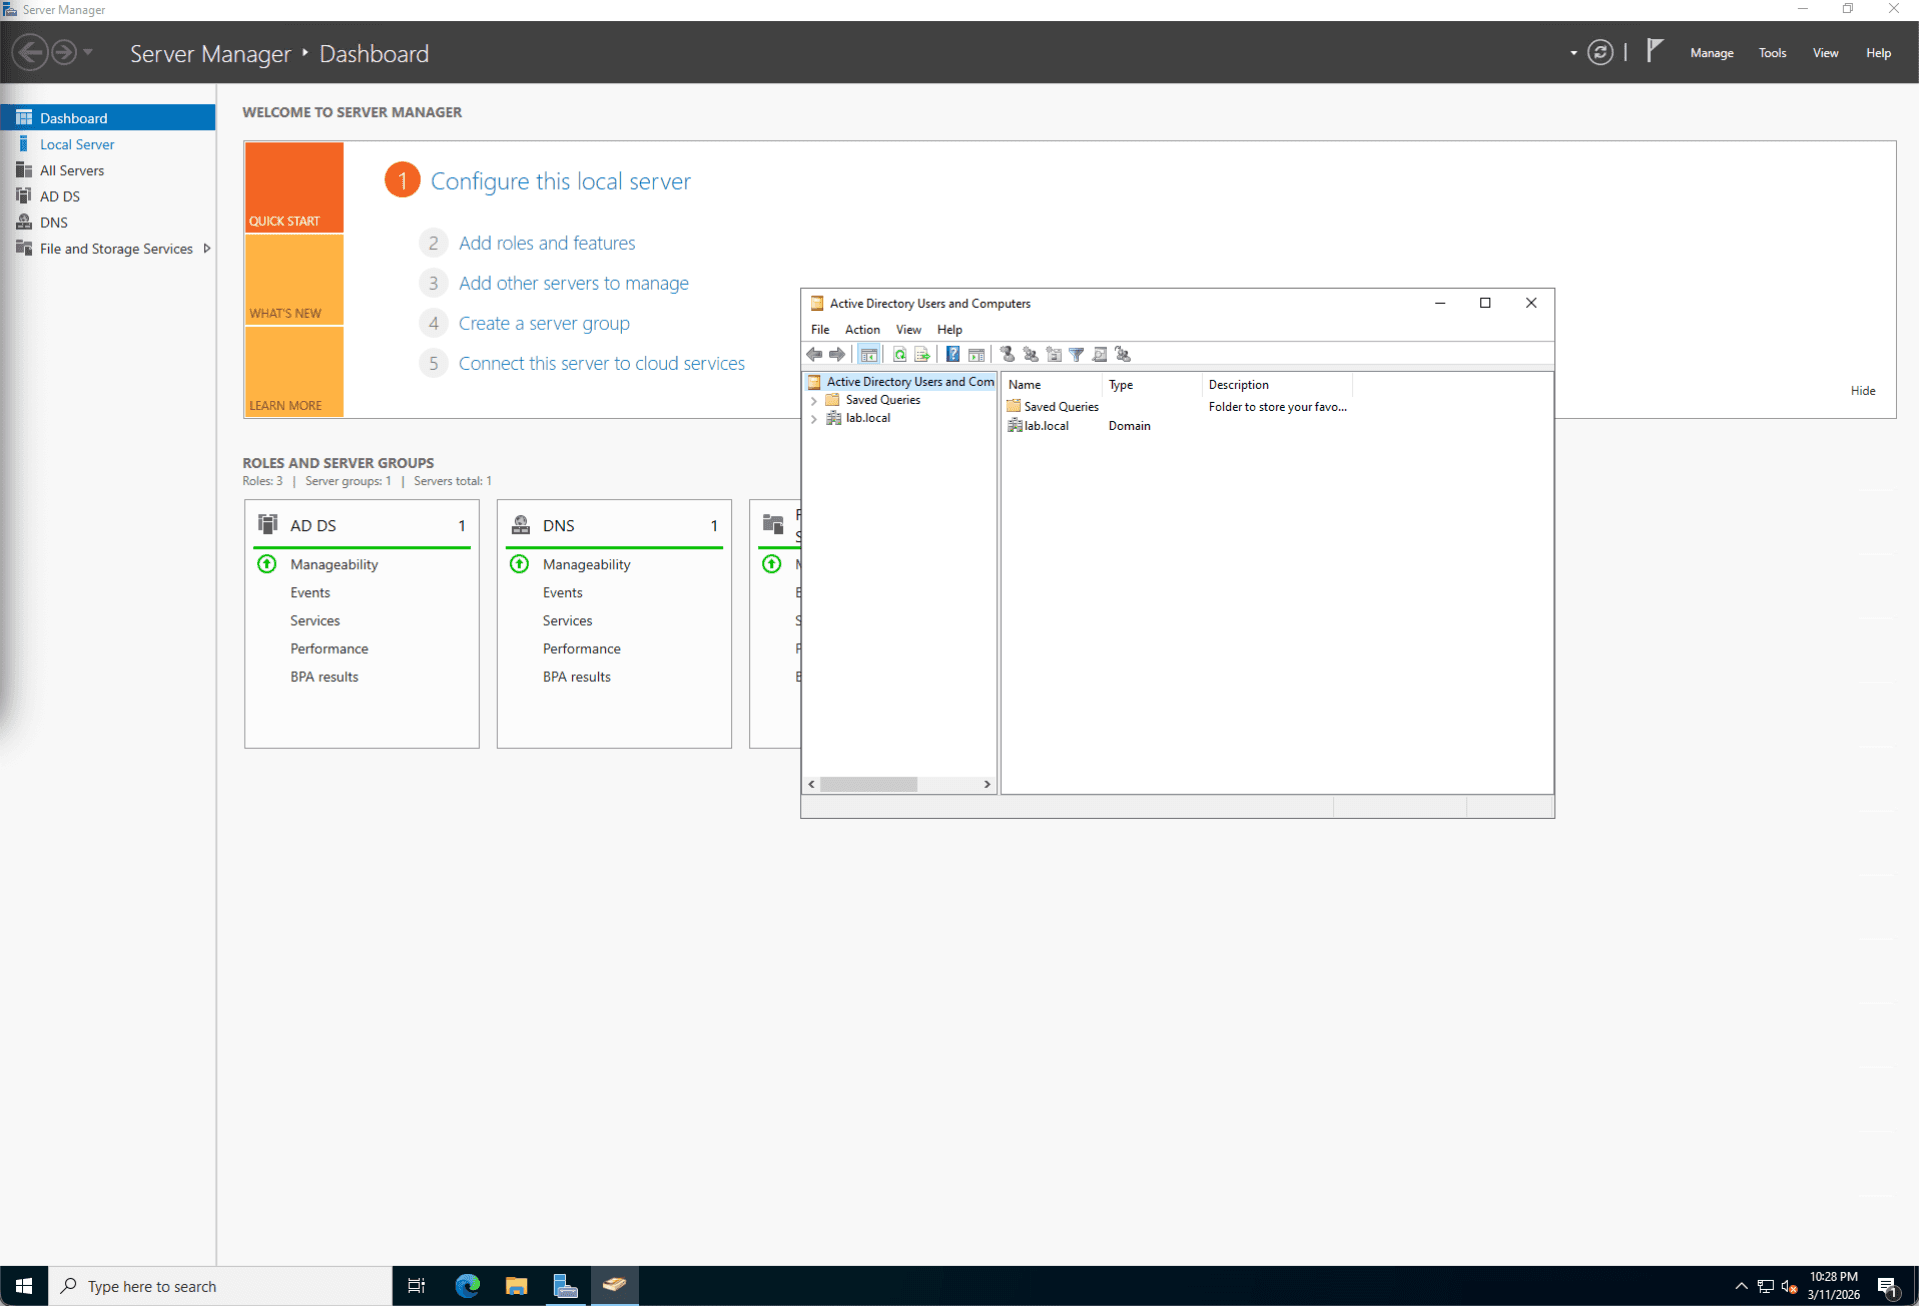The width and height of the screenshot is (1919, 1306).
Task: Click the Back arrow in the ADUC toolbar
Action: click(814, 354)
